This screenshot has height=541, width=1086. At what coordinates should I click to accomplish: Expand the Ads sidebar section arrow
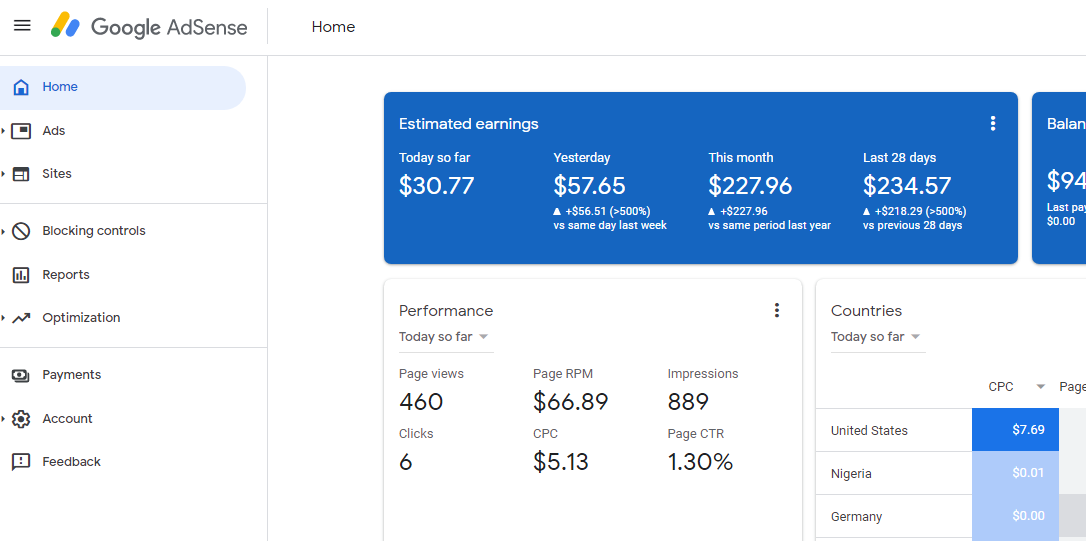click(3, 131)
